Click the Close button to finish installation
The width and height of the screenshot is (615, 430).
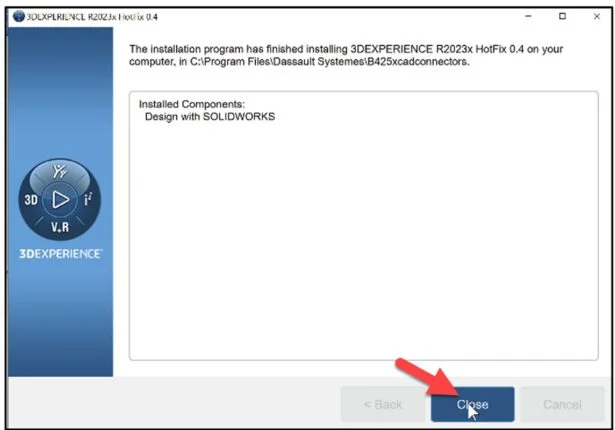point(472,404)
